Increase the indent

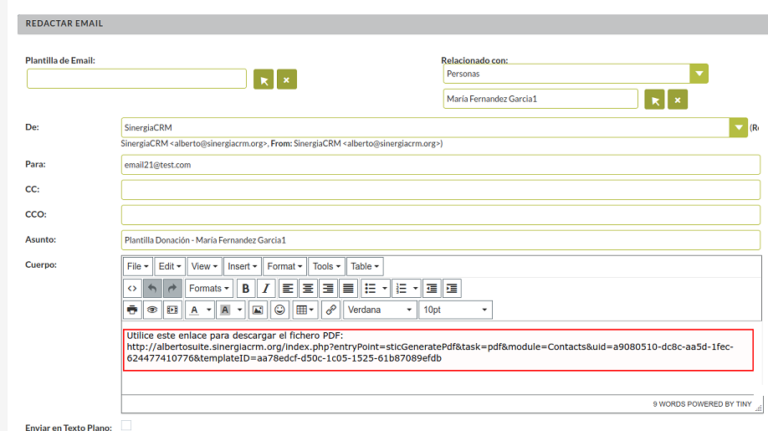452,288
